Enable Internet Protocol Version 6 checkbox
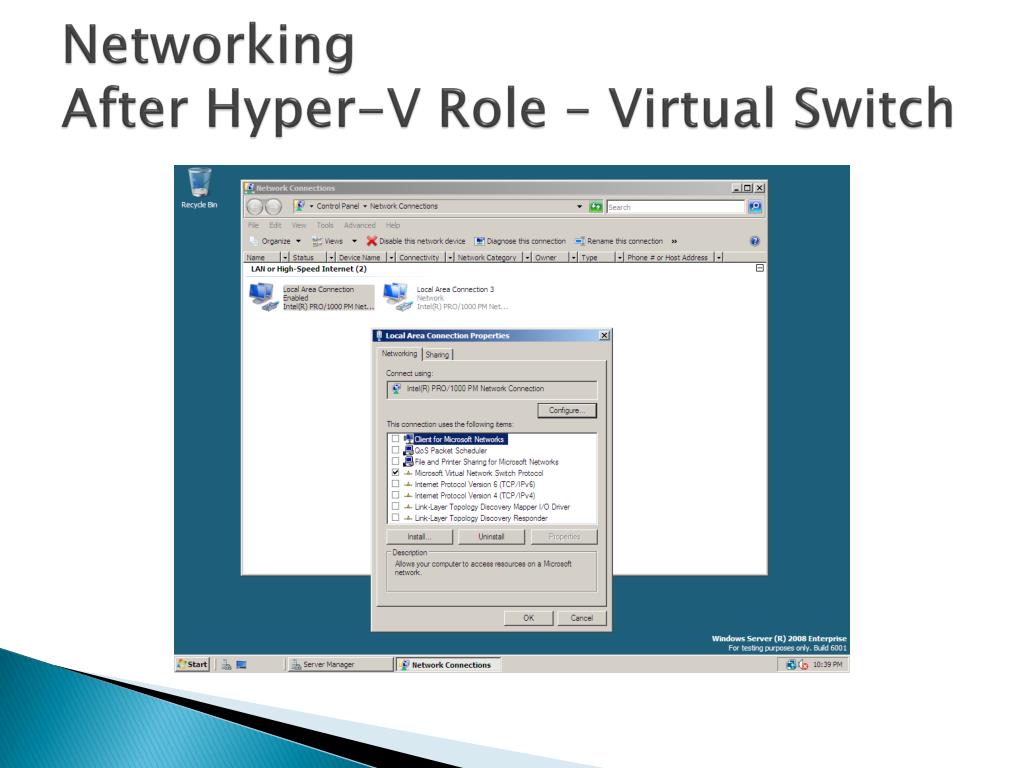This screenshot has height=768, width=1024. point(395,484)
